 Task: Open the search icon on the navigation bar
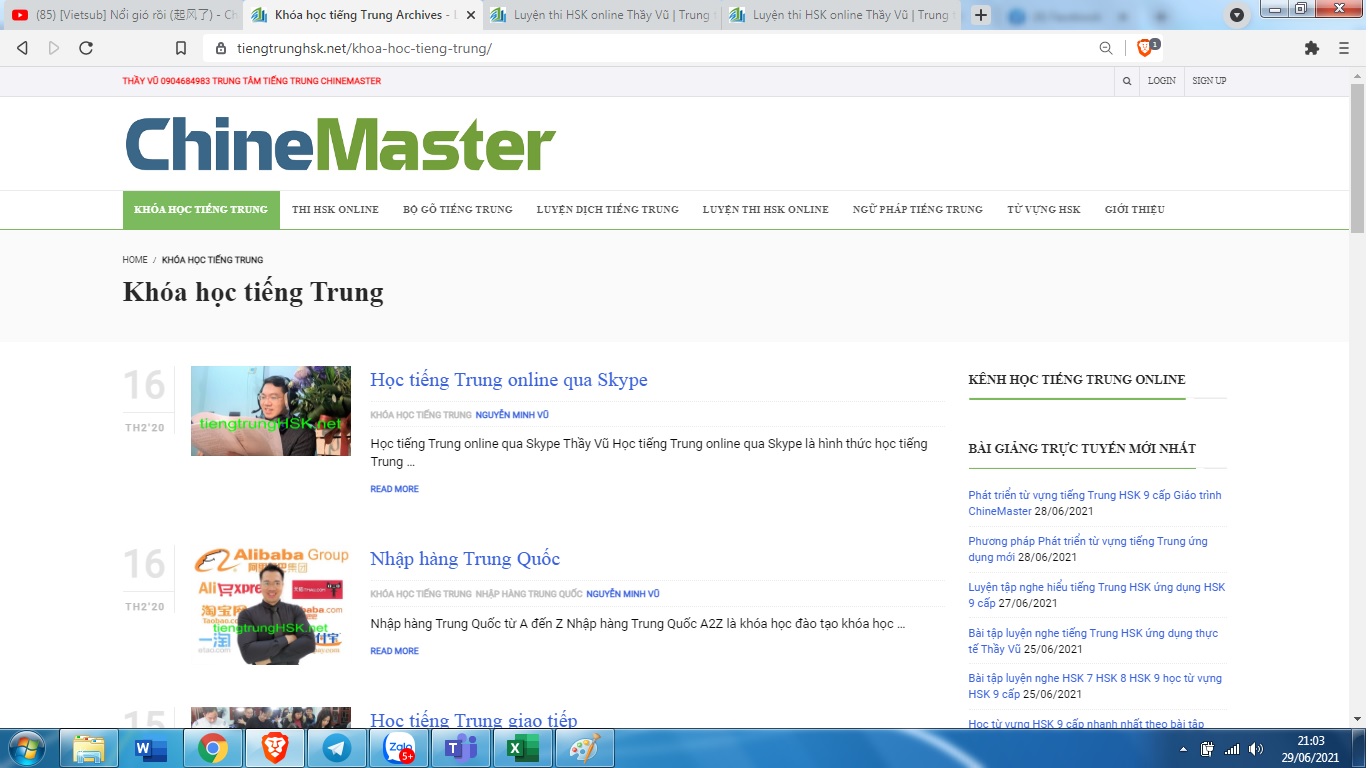pos(1126,81)
